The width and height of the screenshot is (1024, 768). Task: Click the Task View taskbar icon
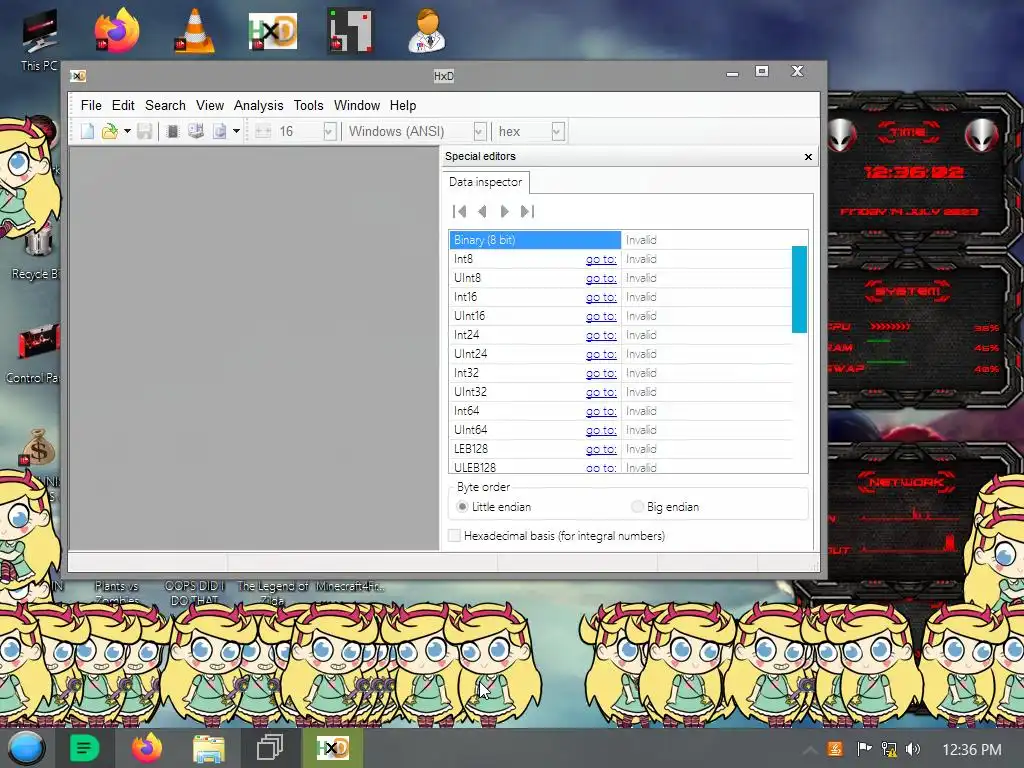[x=269, y=748]
